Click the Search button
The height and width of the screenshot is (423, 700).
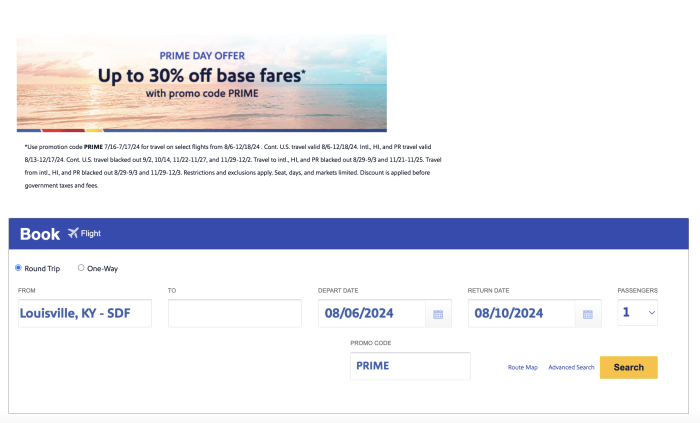click(628, 367)
